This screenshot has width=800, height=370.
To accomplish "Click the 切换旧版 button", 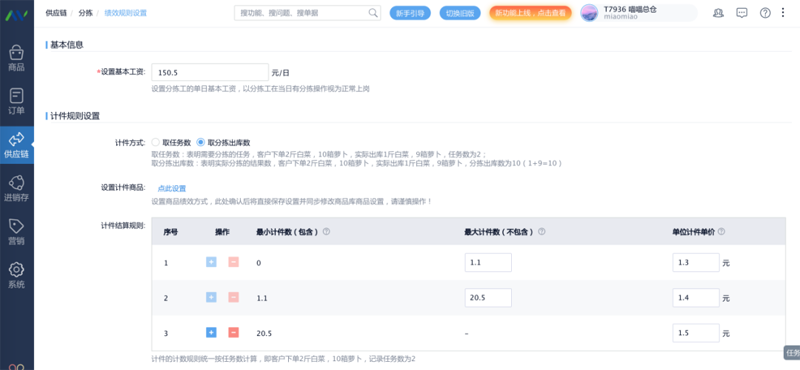I will 460,13.
